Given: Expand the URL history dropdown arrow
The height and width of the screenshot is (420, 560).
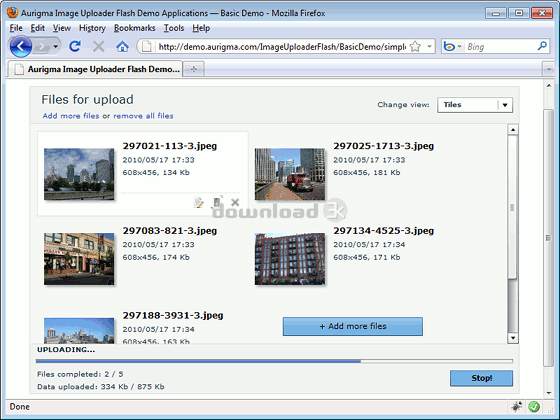Looking at the screenshot, I should point(429,46).
